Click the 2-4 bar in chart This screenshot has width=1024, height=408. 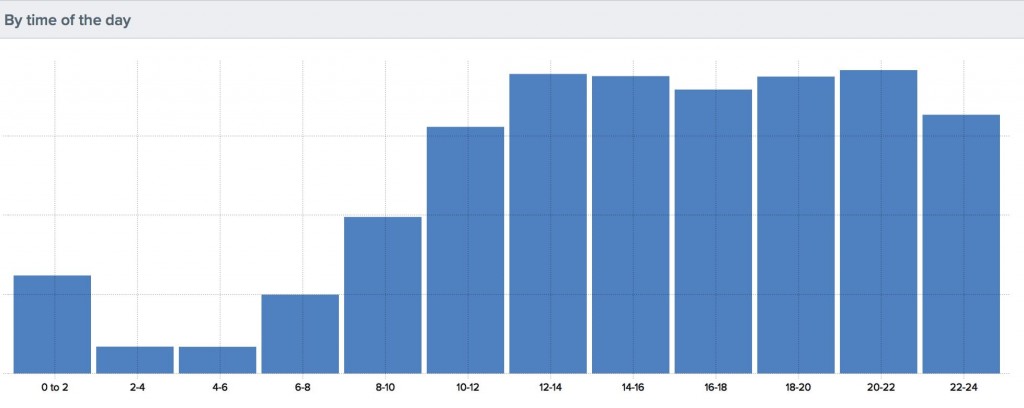(x=135, y=360)
